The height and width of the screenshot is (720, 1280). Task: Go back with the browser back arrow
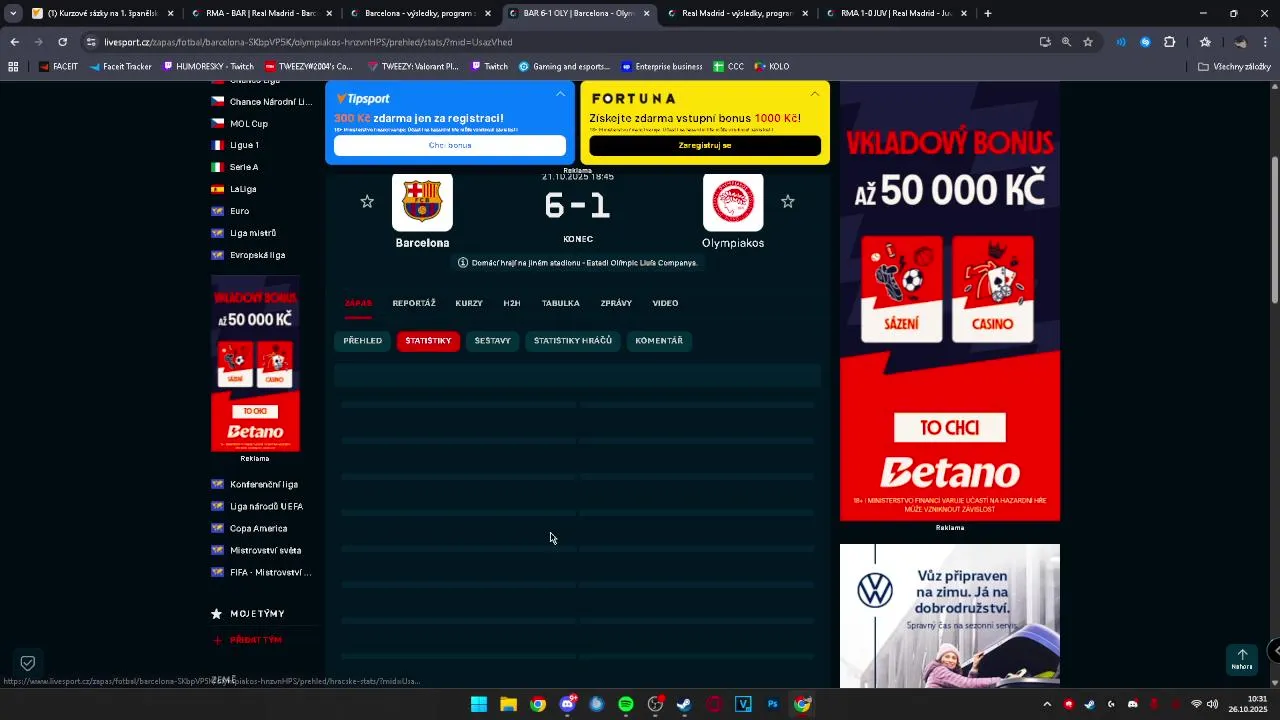(14, 42)
